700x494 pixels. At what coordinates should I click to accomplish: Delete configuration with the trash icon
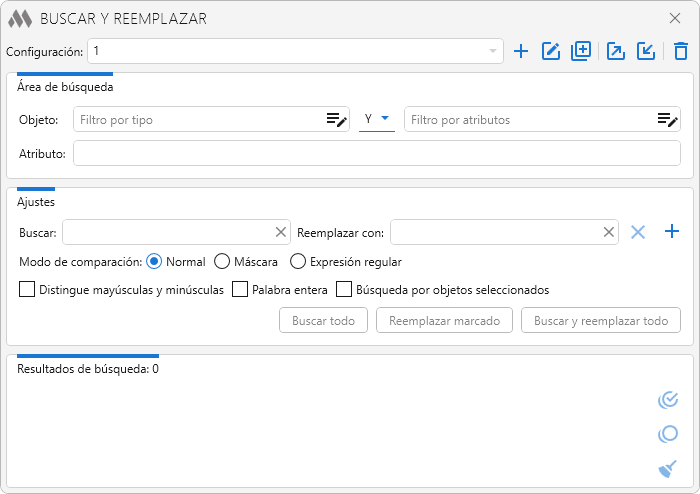[x=681, y=52]
